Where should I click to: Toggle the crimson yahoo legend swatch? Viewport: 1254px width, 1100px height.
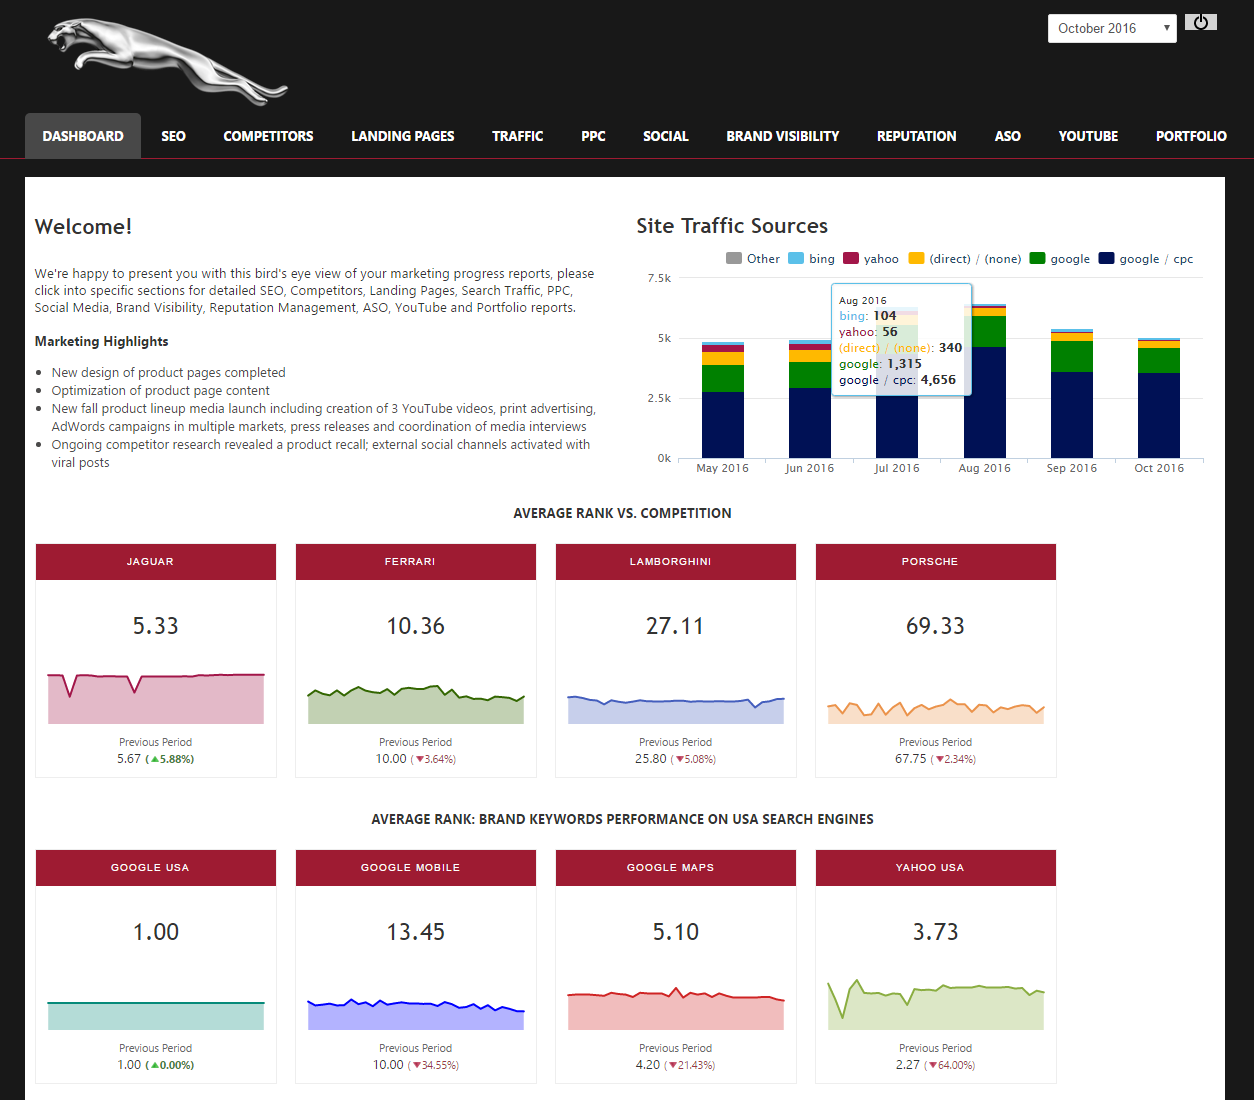851,258
